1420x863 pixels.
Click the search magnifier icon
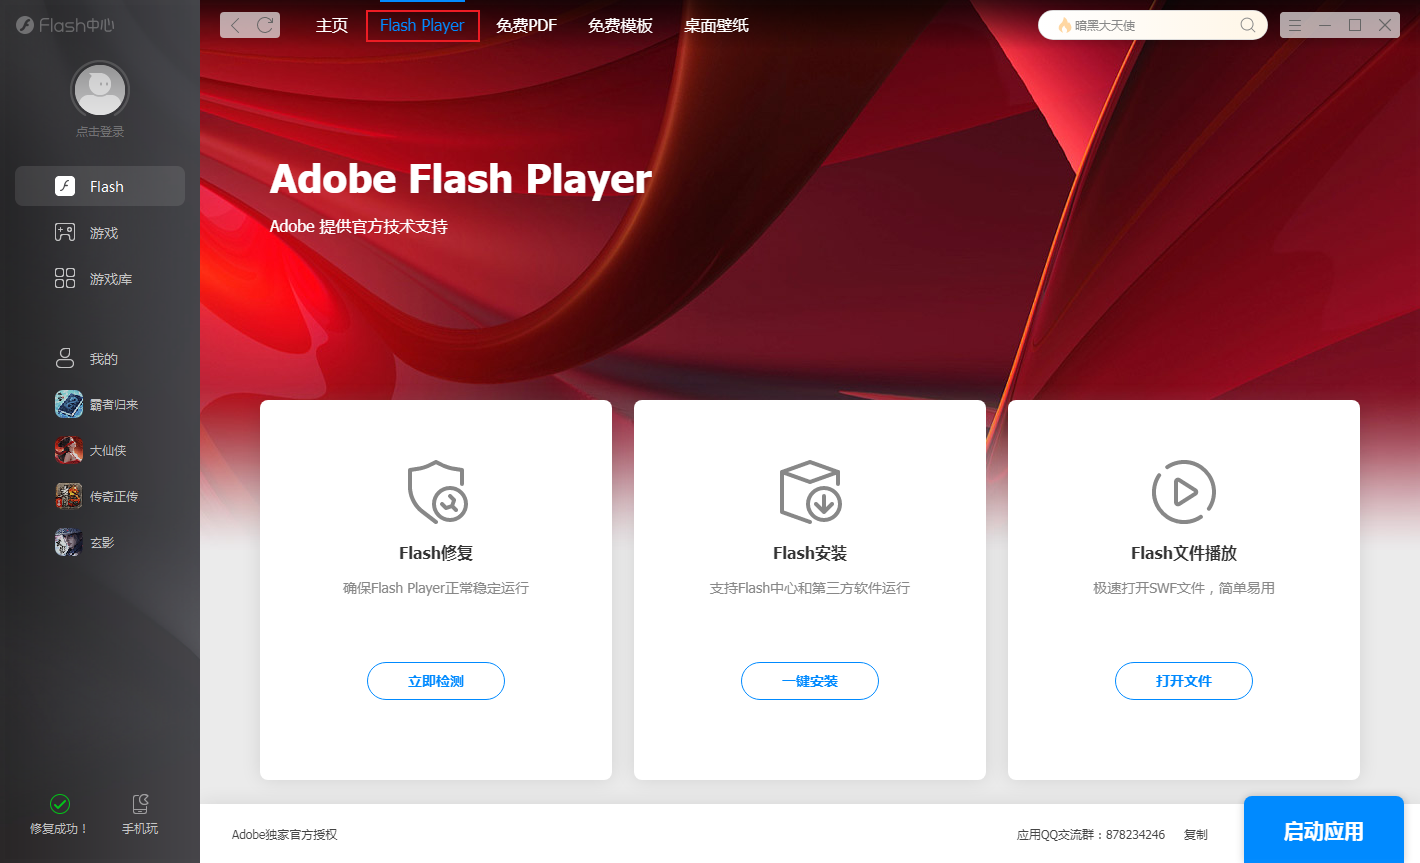click(1247, 25)
